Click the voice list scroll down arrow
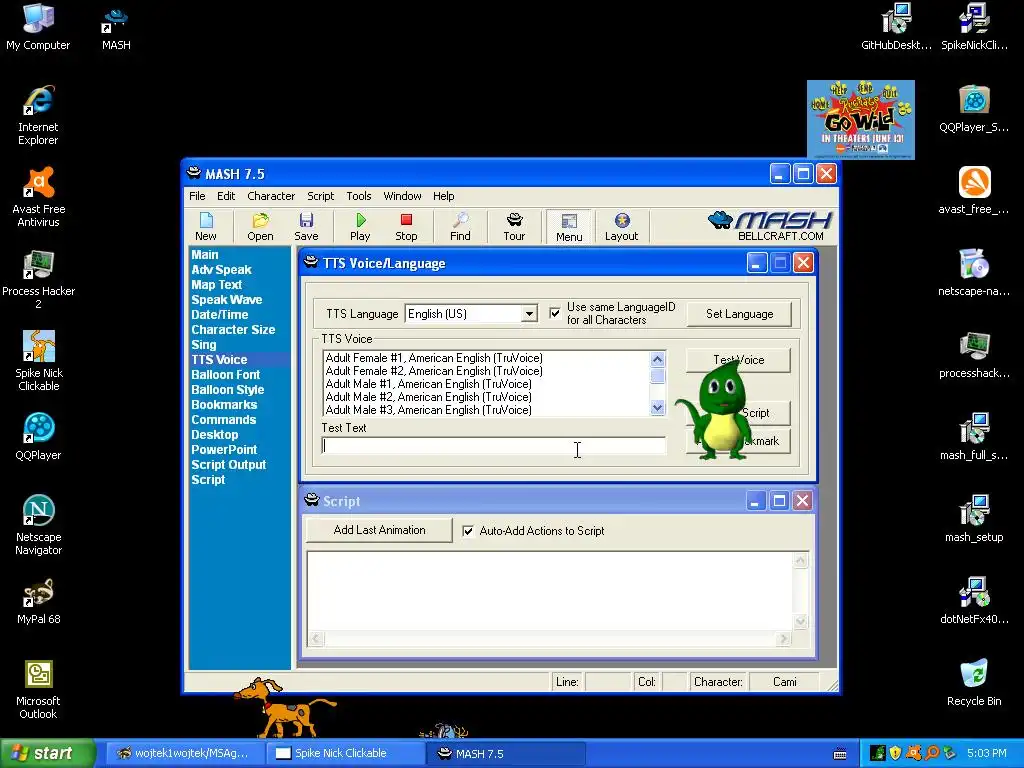Image resolution: width=1024 pixels, height=768 pixels. [x=658, y=408]
